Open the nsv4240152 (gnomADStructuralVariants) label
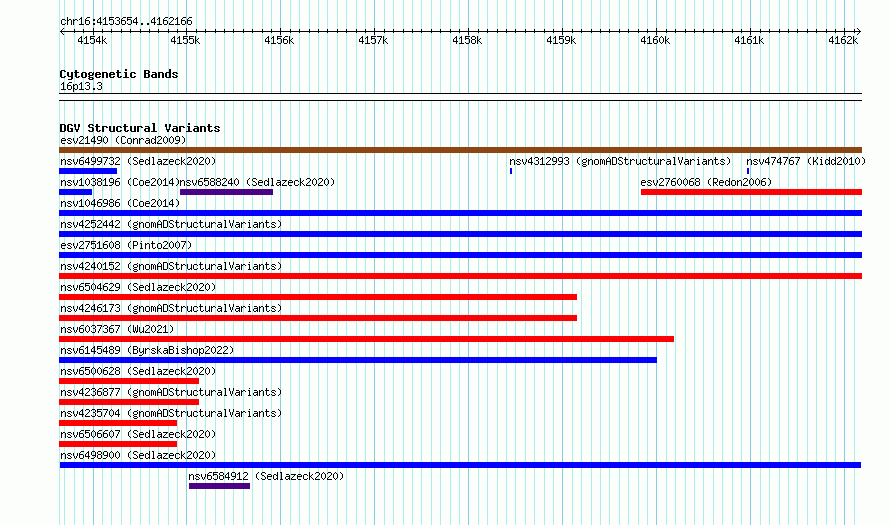The image size is (890, 525). click(x=171, y=266)
